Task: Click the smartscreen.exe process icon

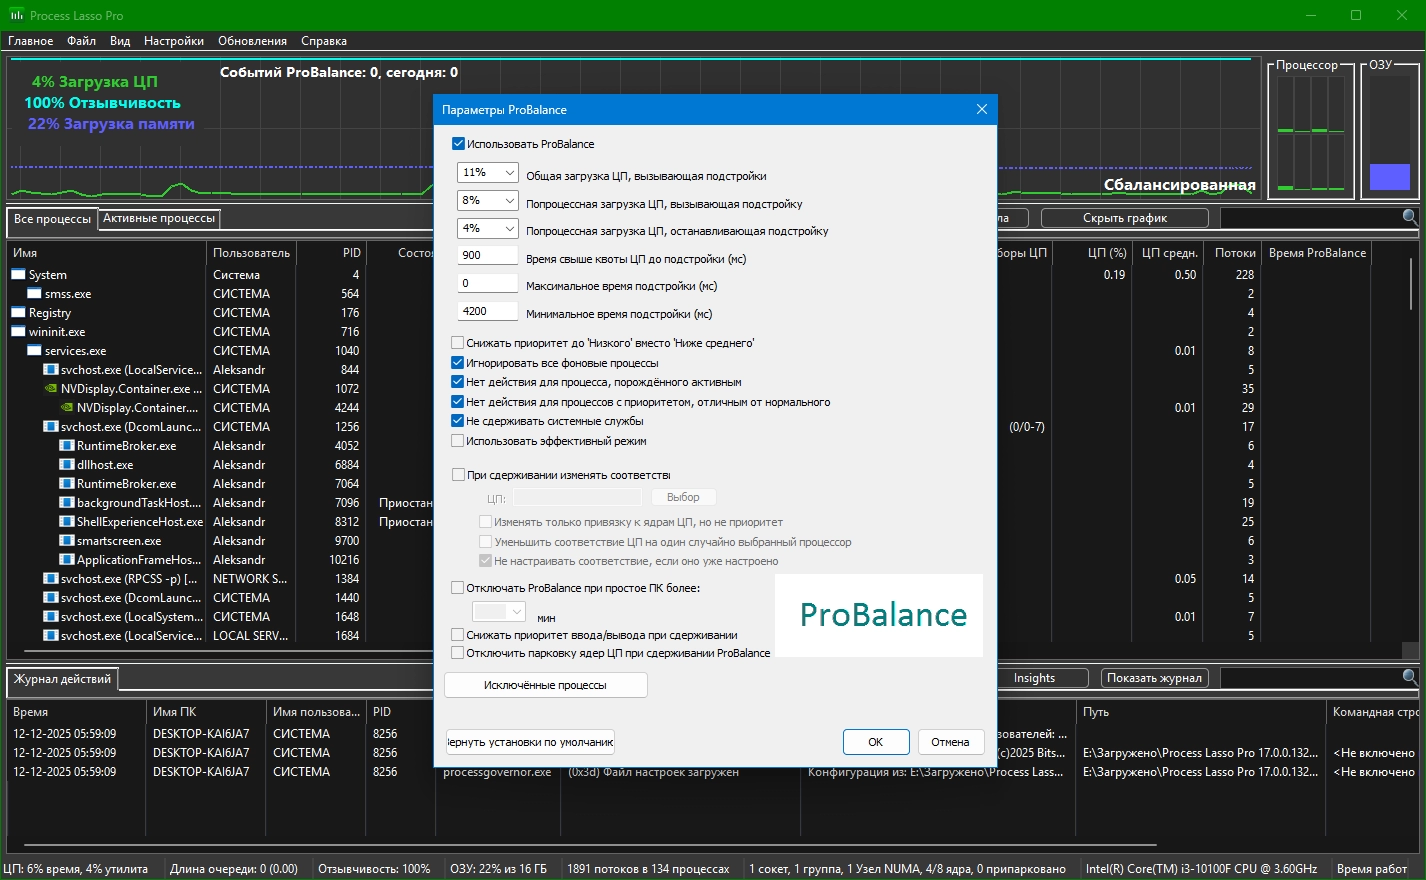Action: pos(67,541)
